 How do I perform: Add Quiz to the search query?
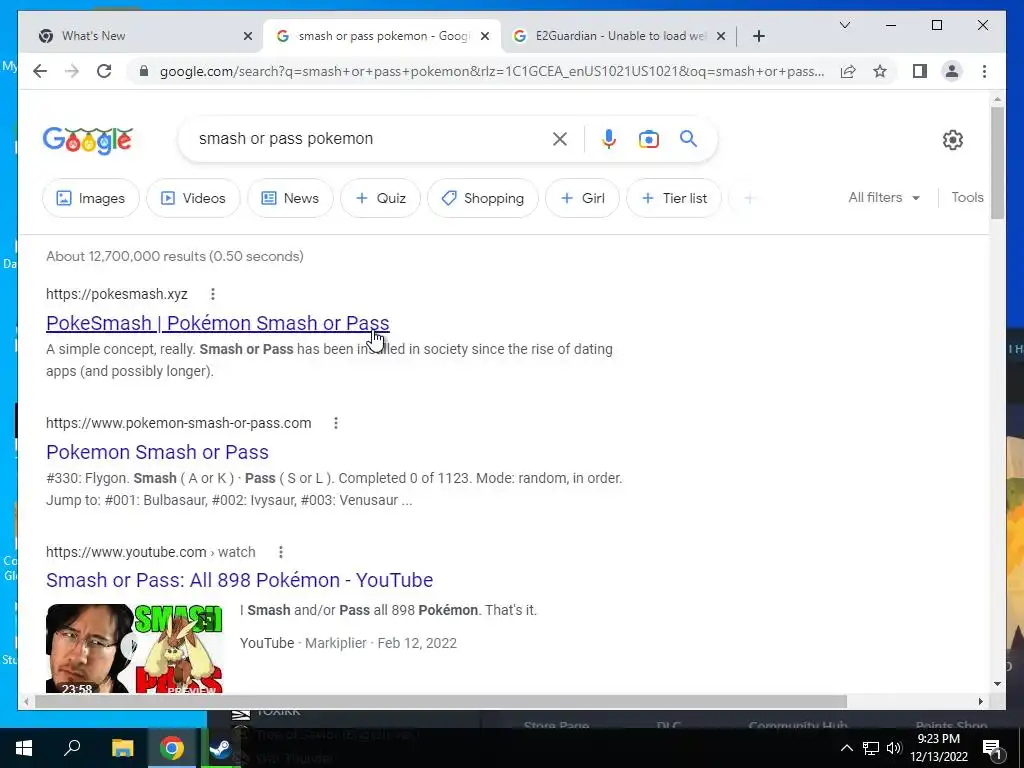(380, 198)
